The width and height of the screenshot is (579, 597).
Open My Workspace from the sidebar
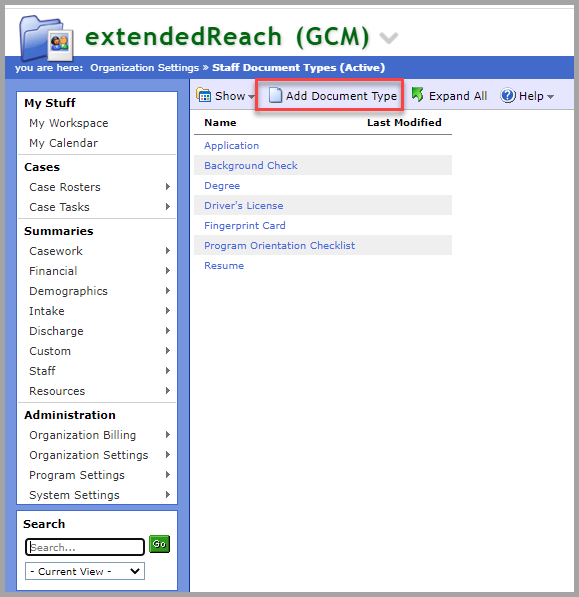point(69,123)
